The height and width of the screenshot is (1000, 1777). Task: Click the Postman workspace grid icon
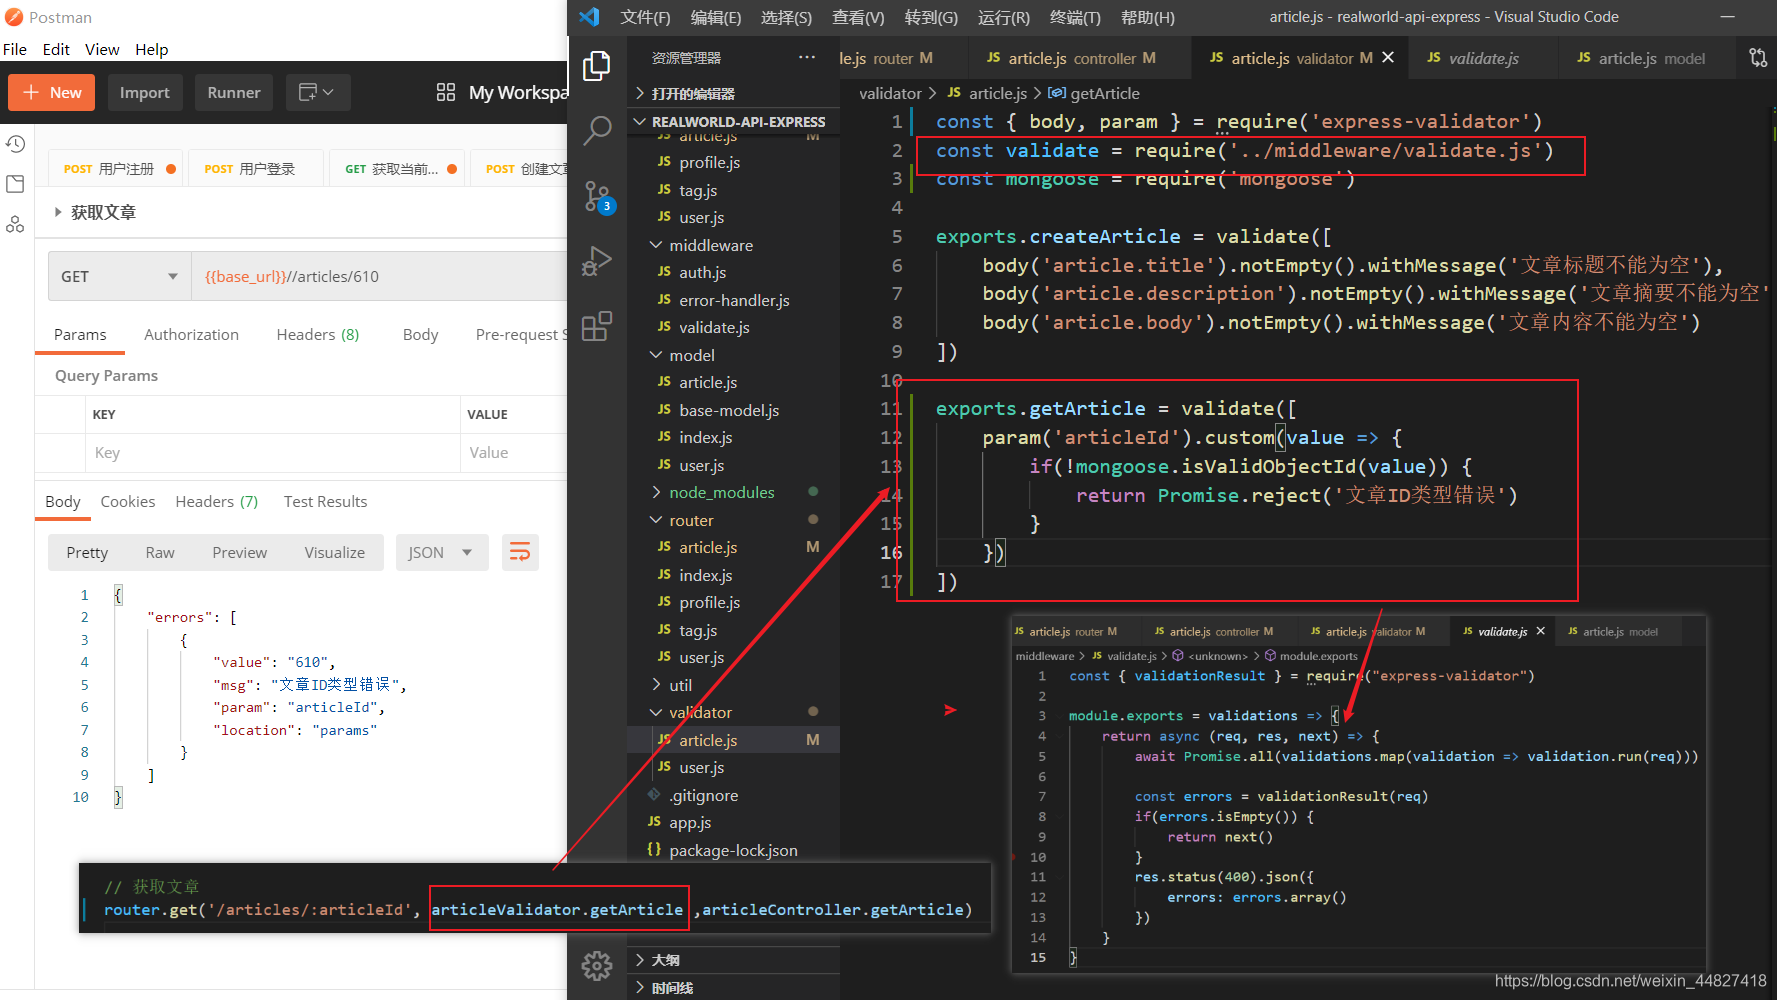[446, 92]
